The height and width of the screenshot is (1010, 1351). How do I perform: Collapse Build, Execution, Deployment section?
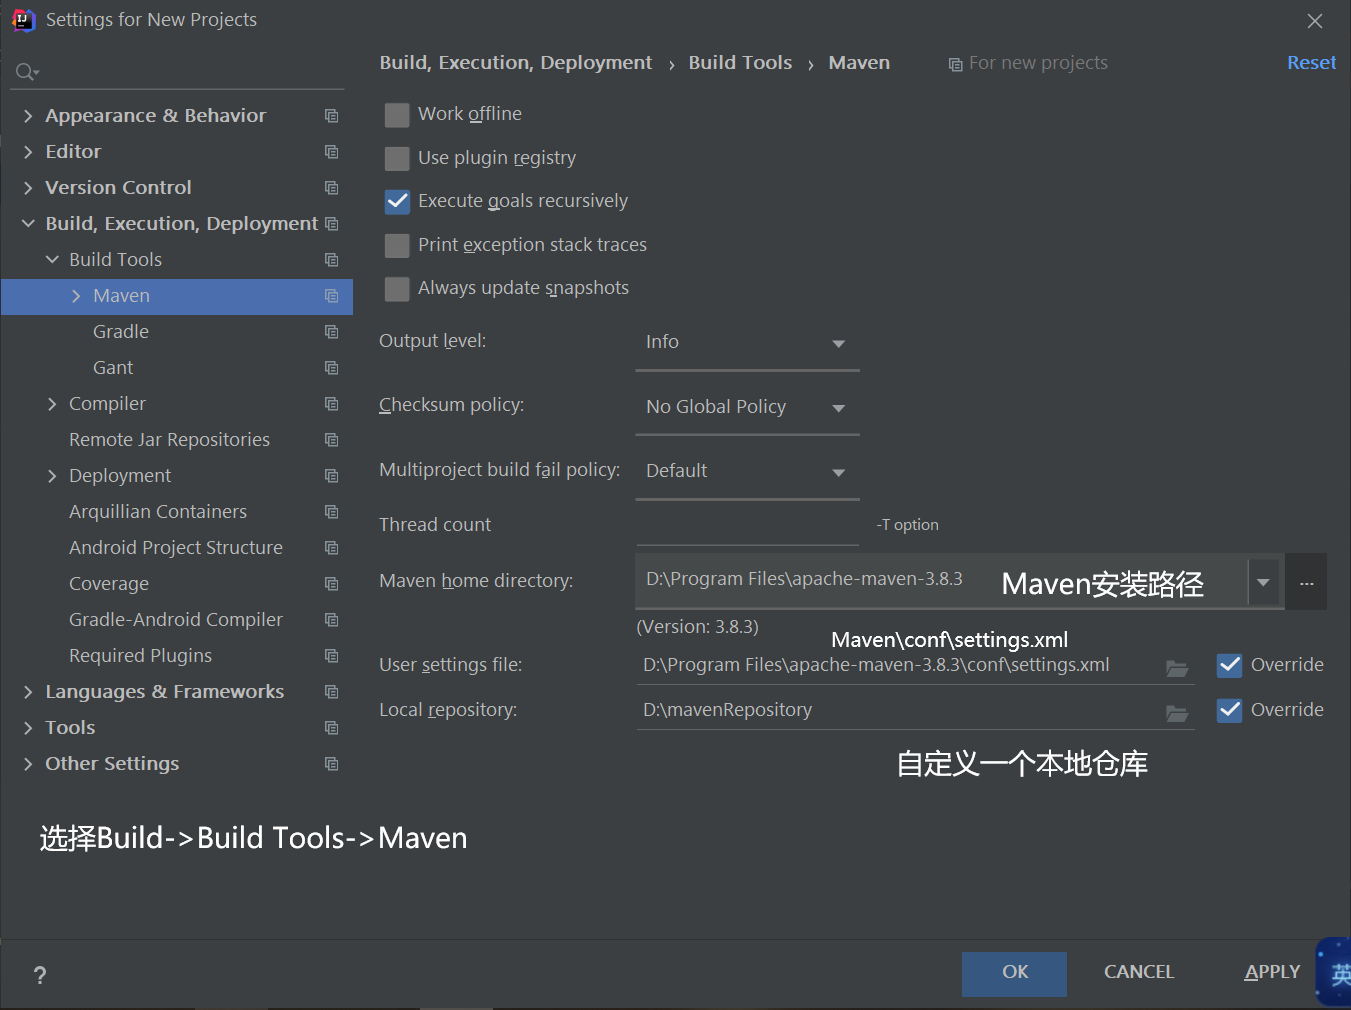click(28, 224)
